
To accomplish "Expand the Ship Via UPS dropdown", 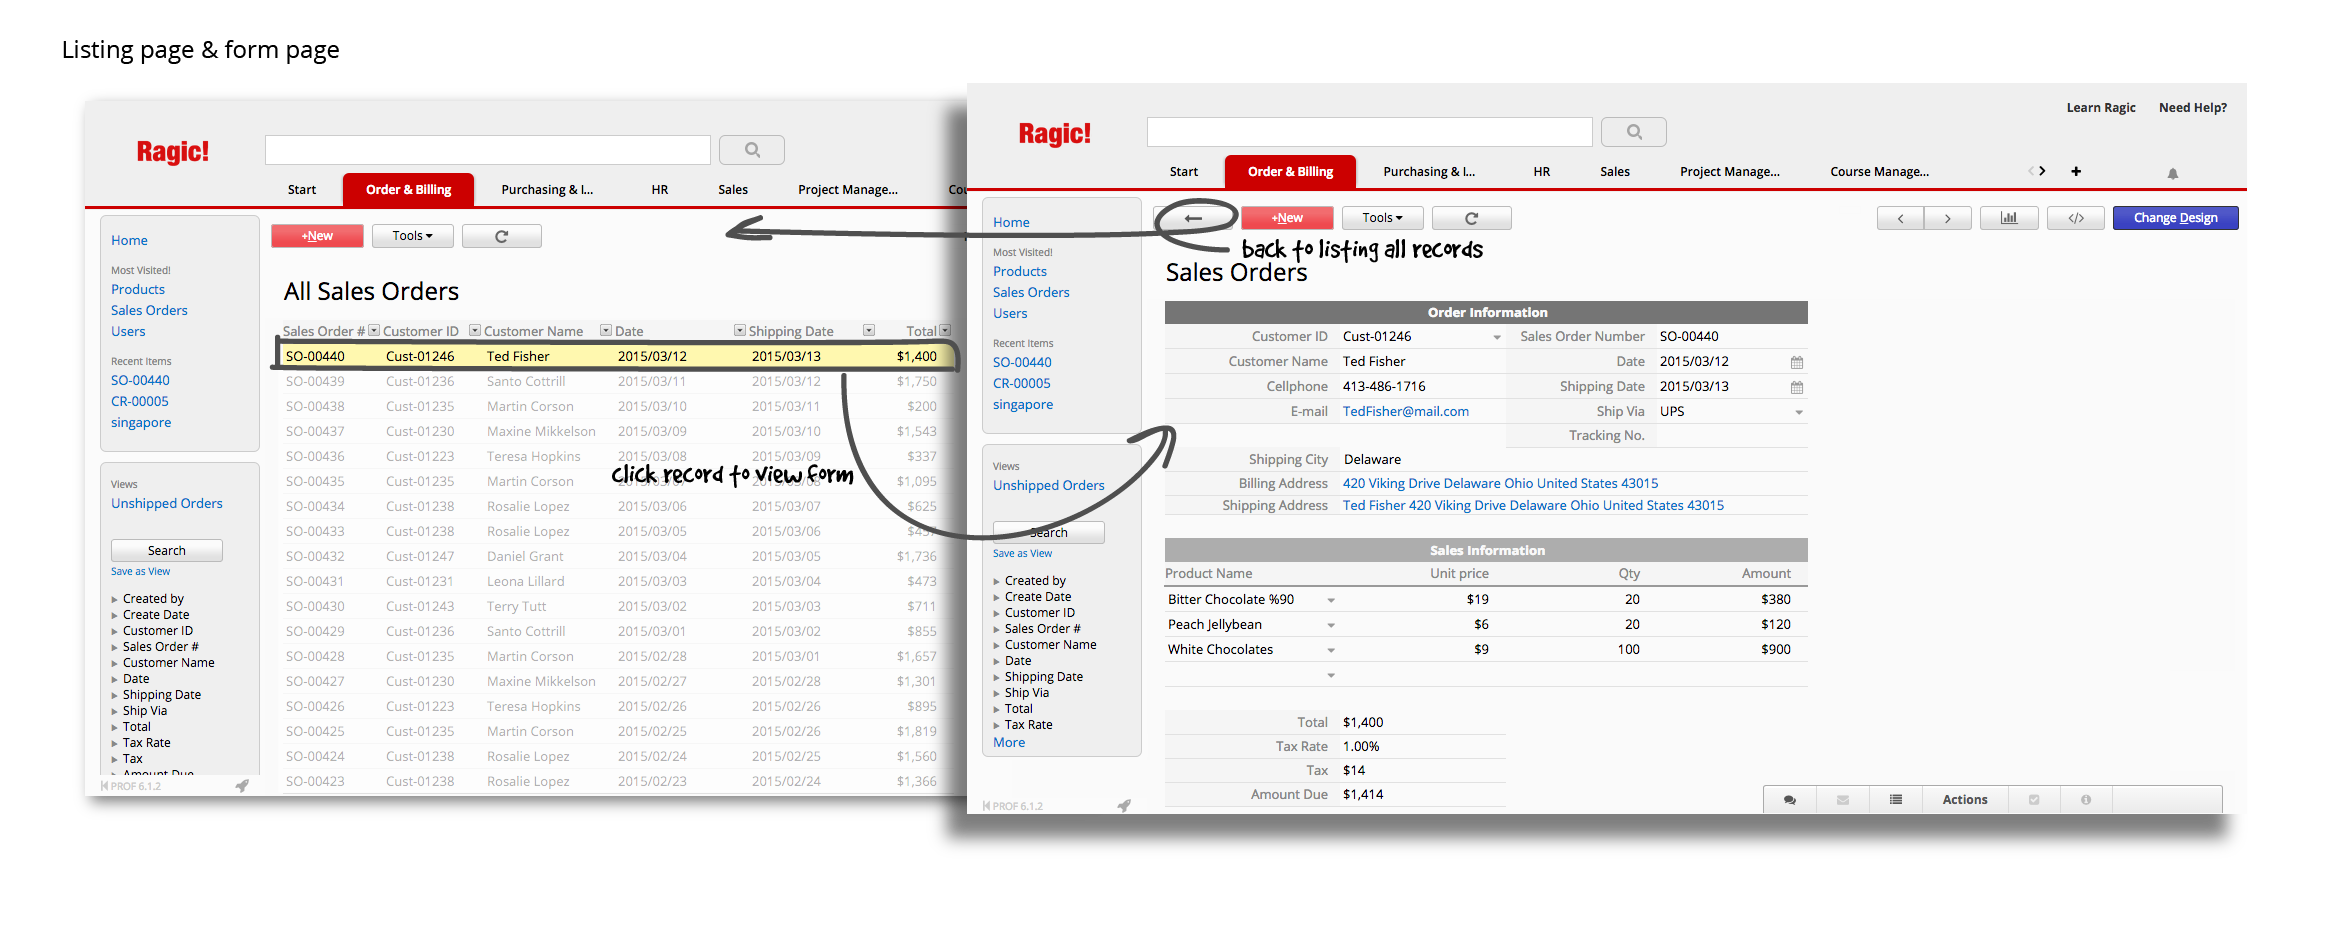I will click(x=1799, y=412).
